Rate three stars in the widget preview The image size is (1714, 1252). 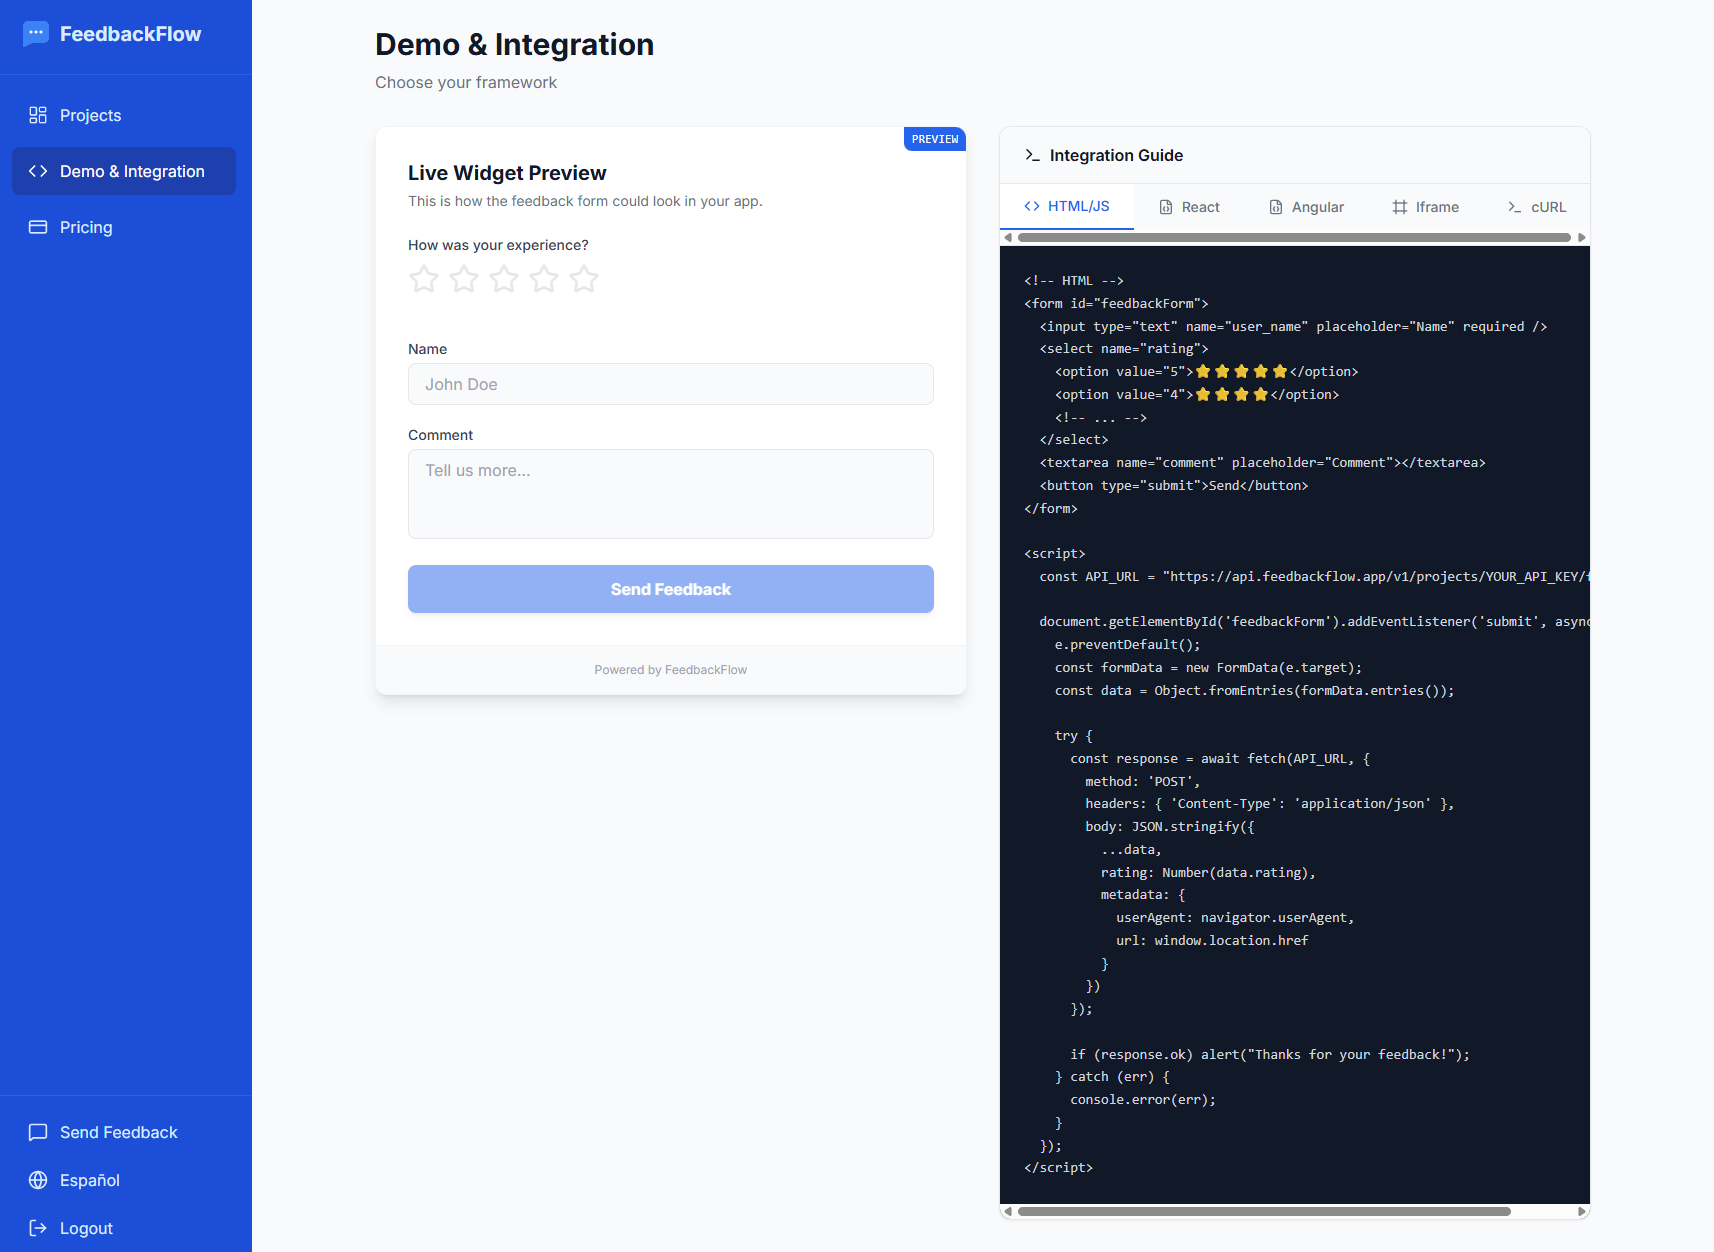(x=504, y=279)
